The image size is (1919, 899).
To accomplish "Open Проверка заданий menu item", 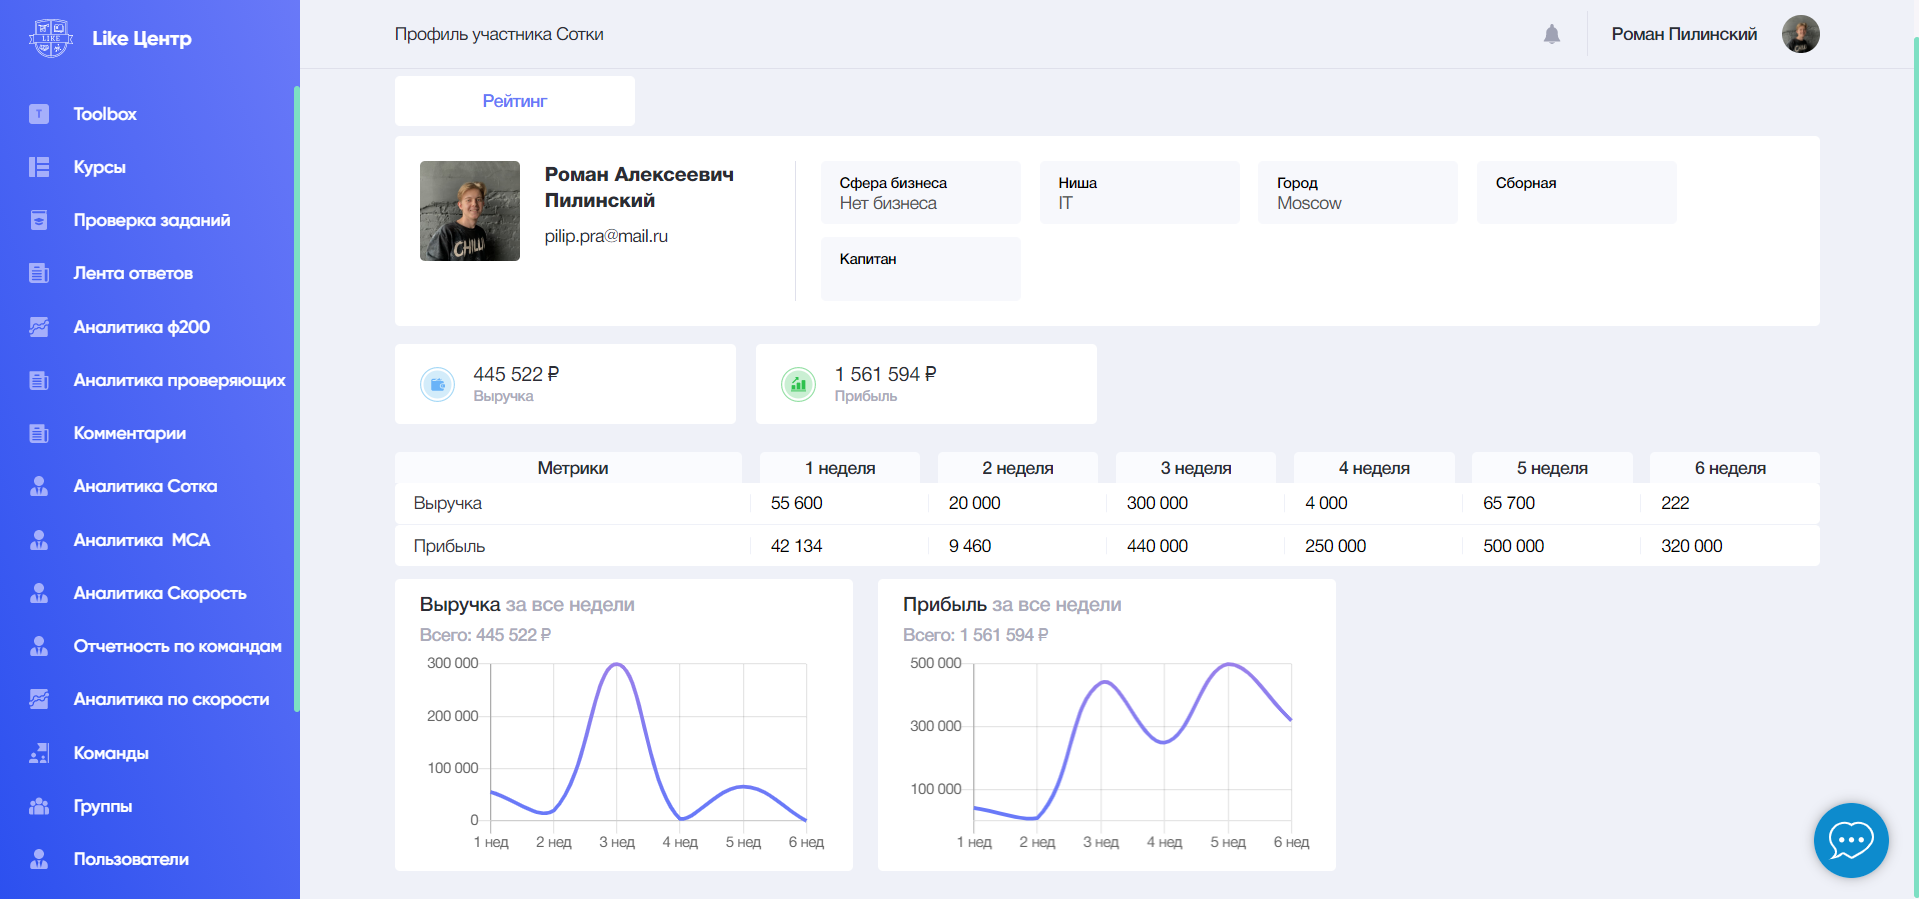I will [x=151, y=220].
